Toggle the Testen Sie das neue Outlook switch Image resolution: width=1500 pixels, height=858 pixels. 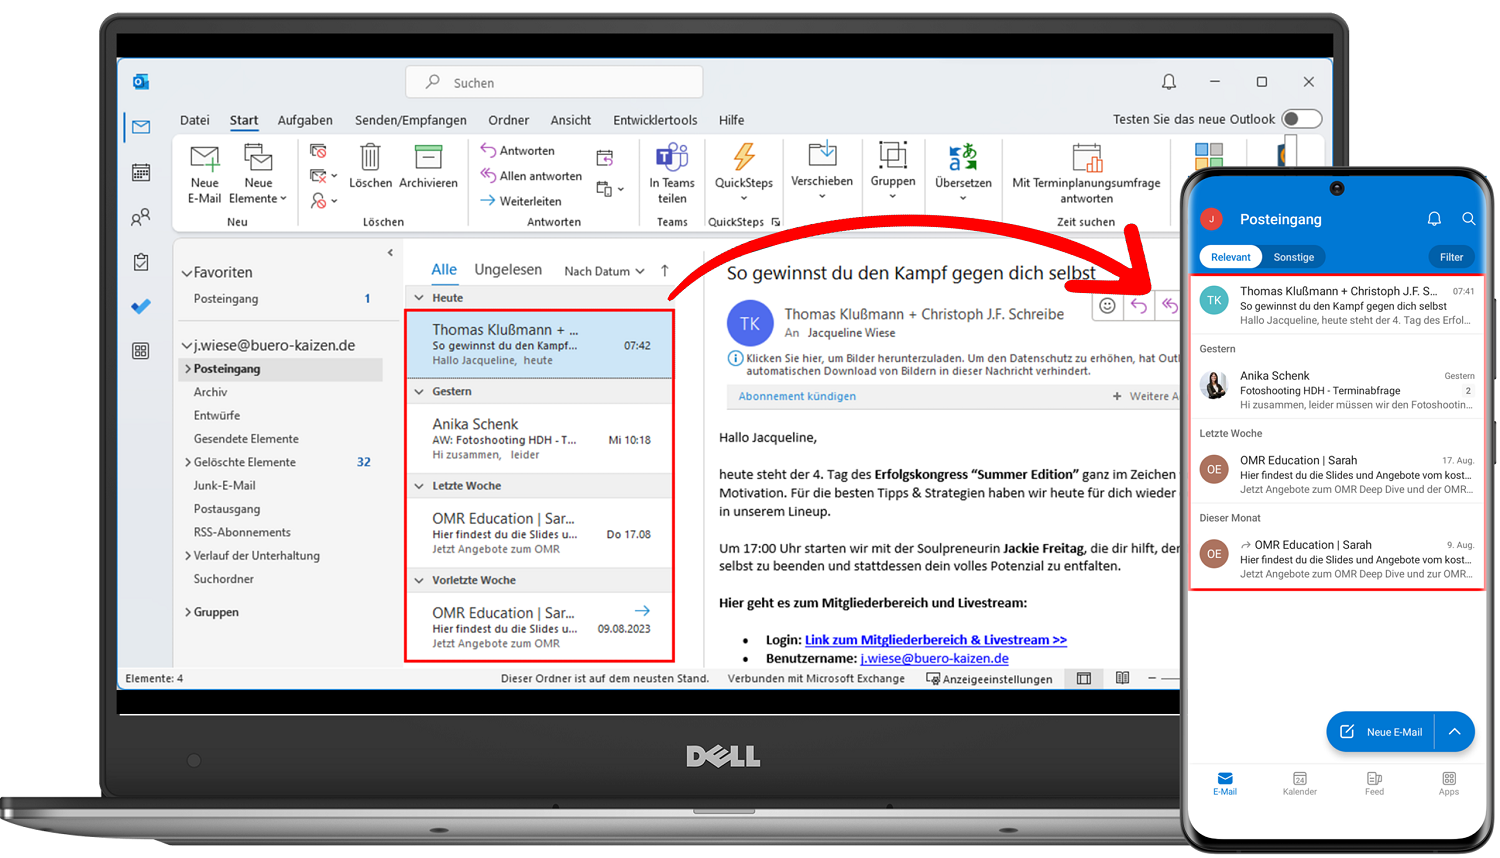(1302, 119)
